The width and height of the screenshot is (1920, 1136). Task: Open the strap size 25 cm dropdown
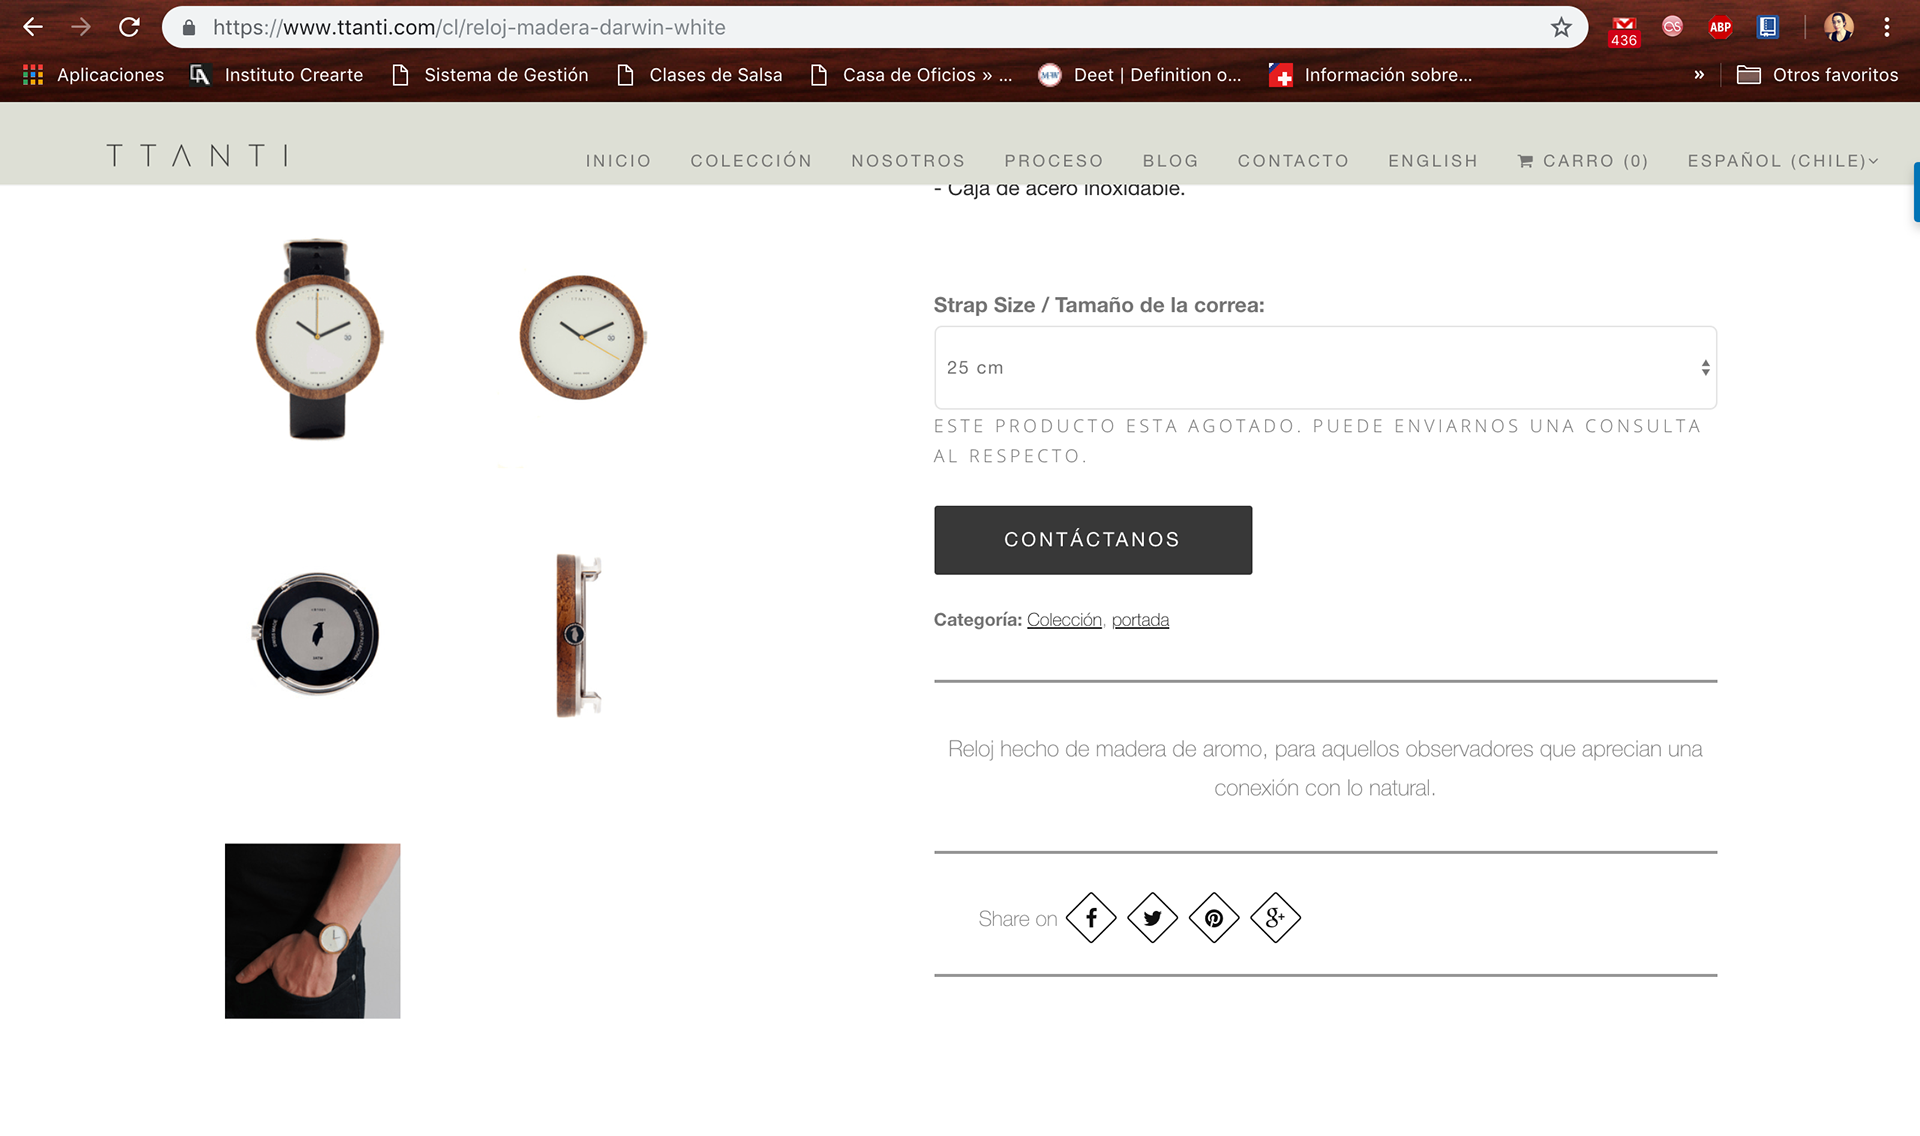1325,367
